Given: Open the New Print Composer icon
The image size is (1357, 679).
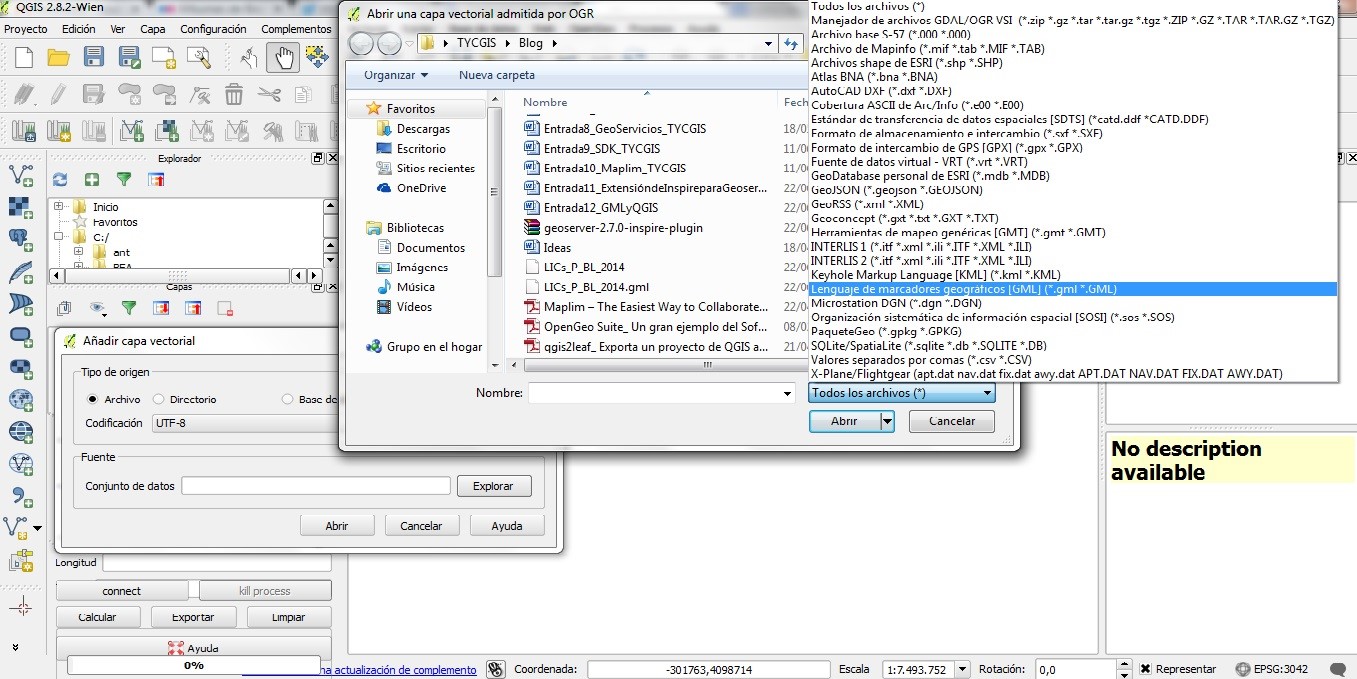Looking at the screenshot, I should pyautogui.click(x=161, y=57).
